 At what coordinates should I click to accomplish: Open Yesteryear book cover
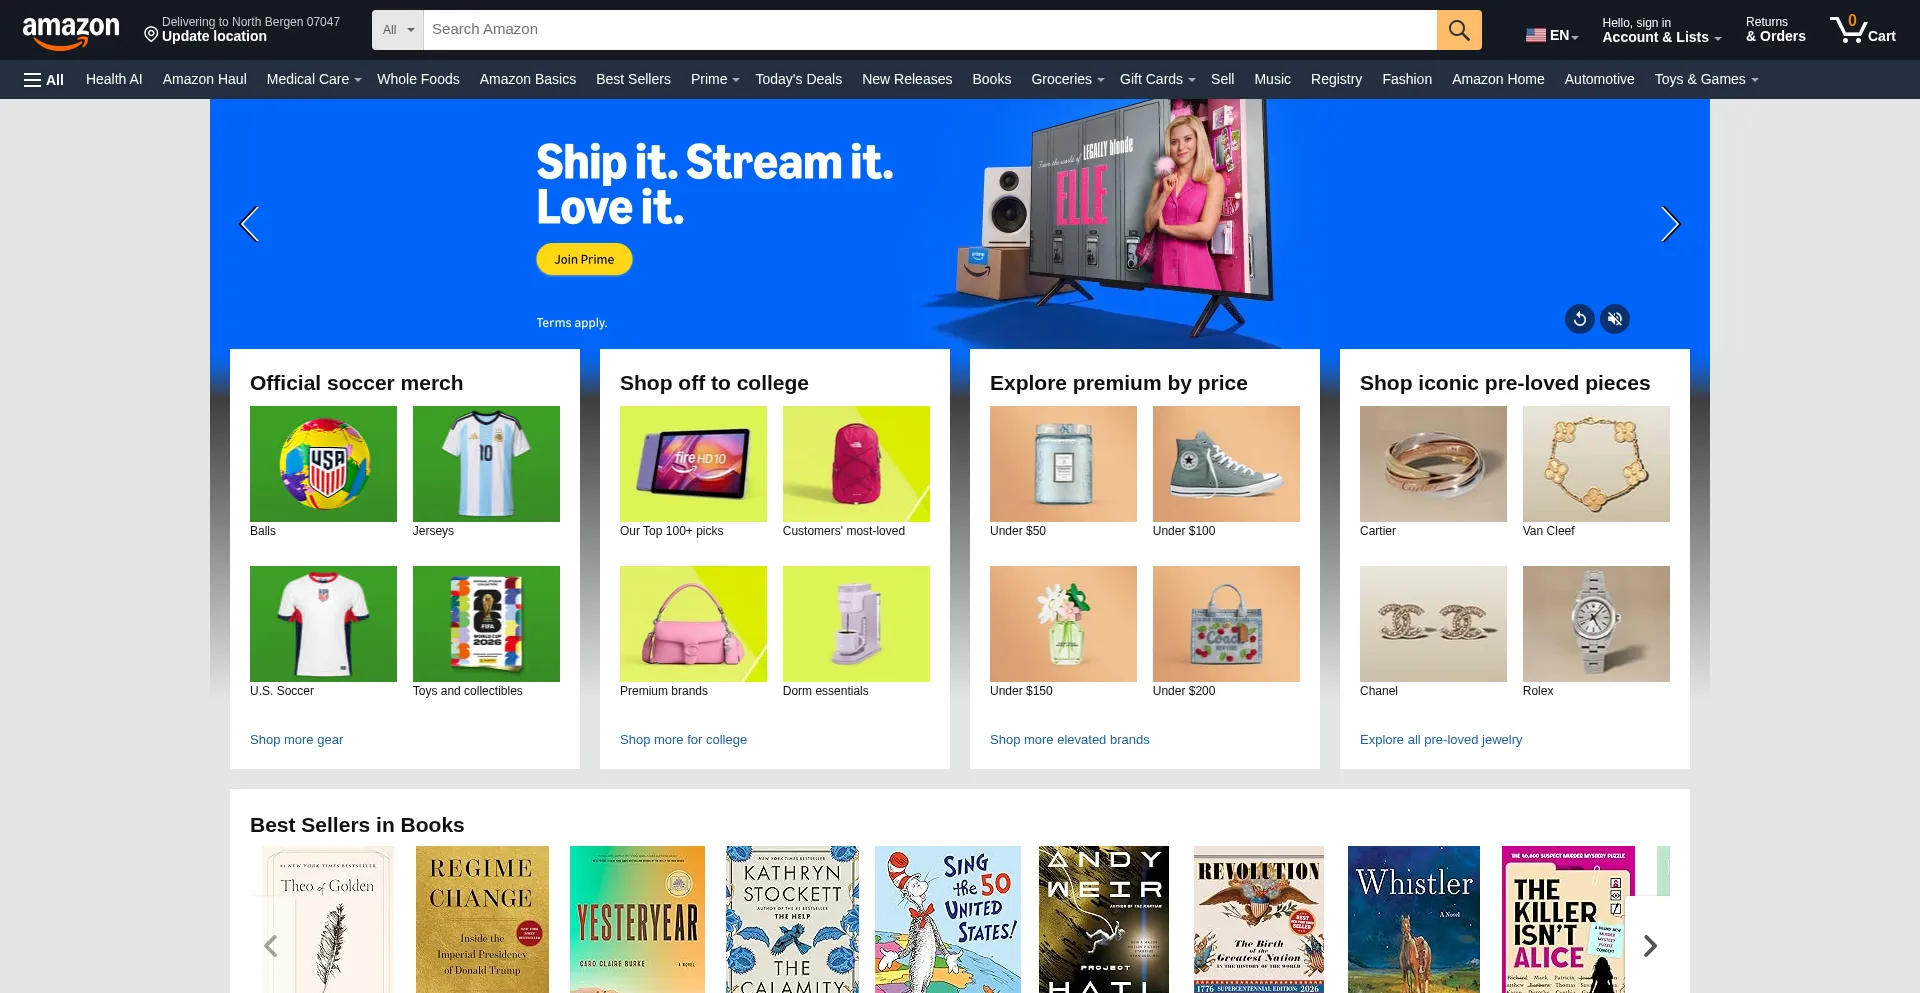637,920
